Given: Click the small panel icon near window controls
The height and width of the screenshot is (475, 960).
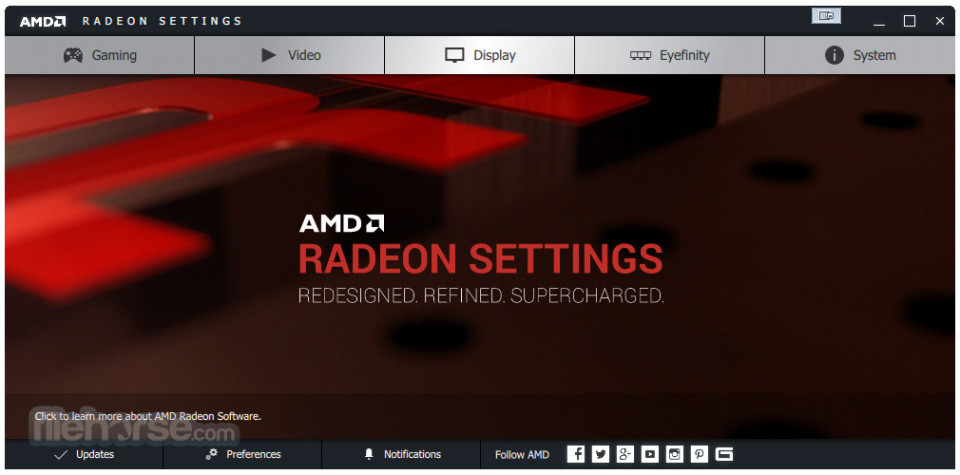Looking at the screenshot, I should pyautogui.click(x=826, y=17).
